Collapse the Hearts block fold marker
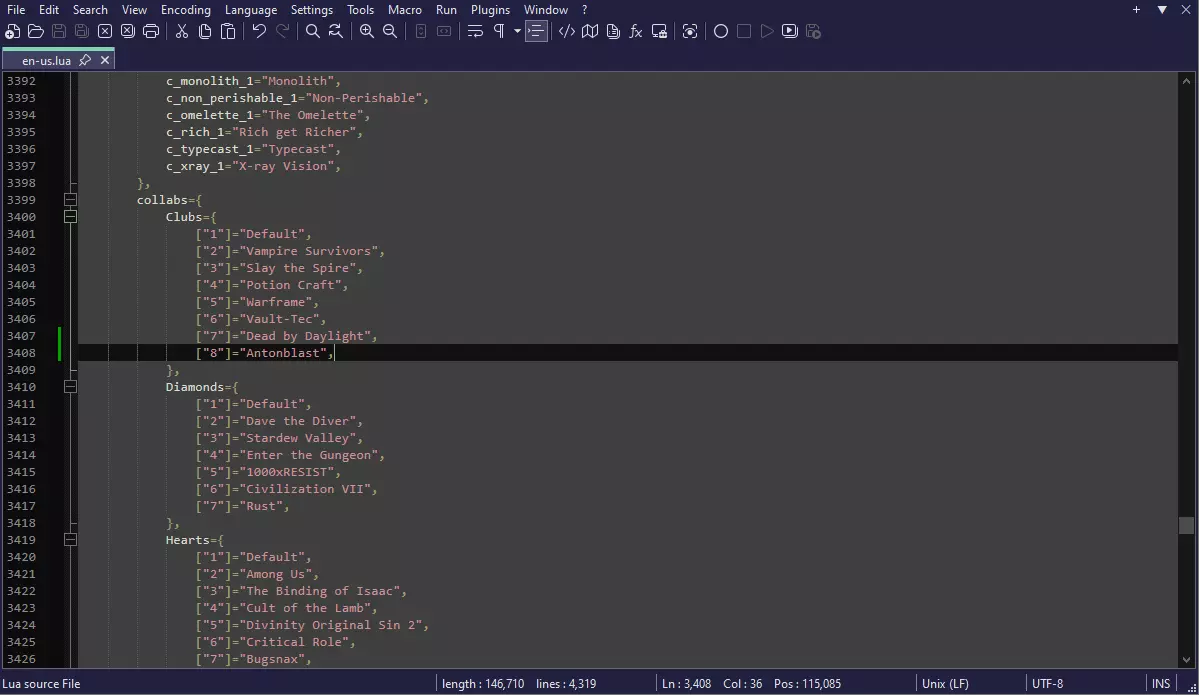The height and width of the screenshot is (695, 1199). (70, 540)
